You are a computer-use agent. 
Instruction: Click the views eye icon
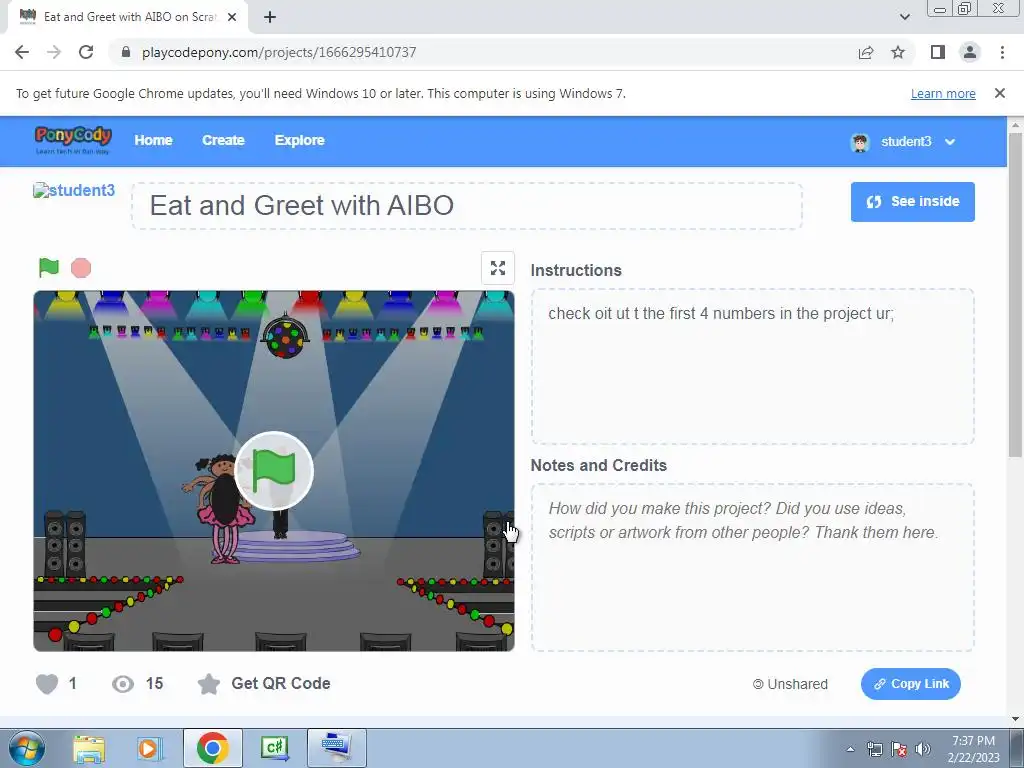[123, 684]
